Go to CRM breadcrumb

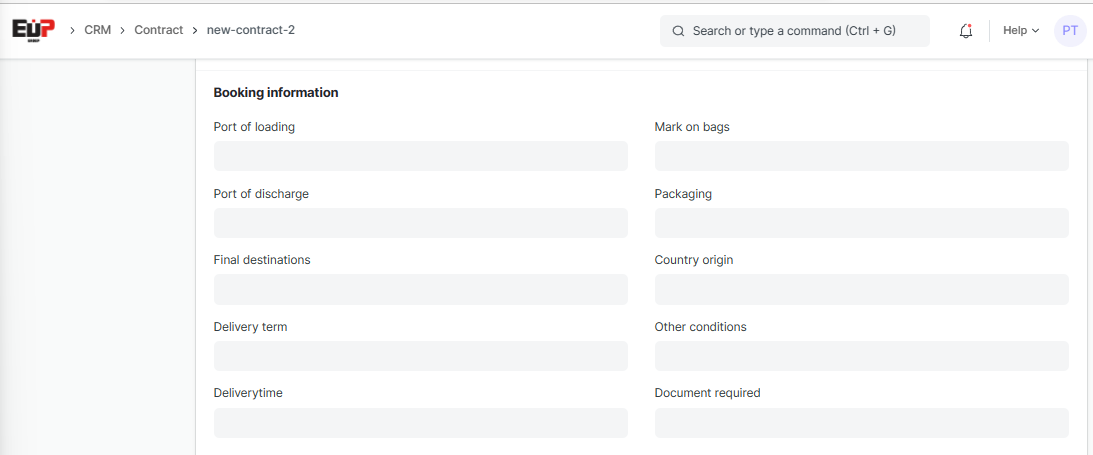(97, 30)
